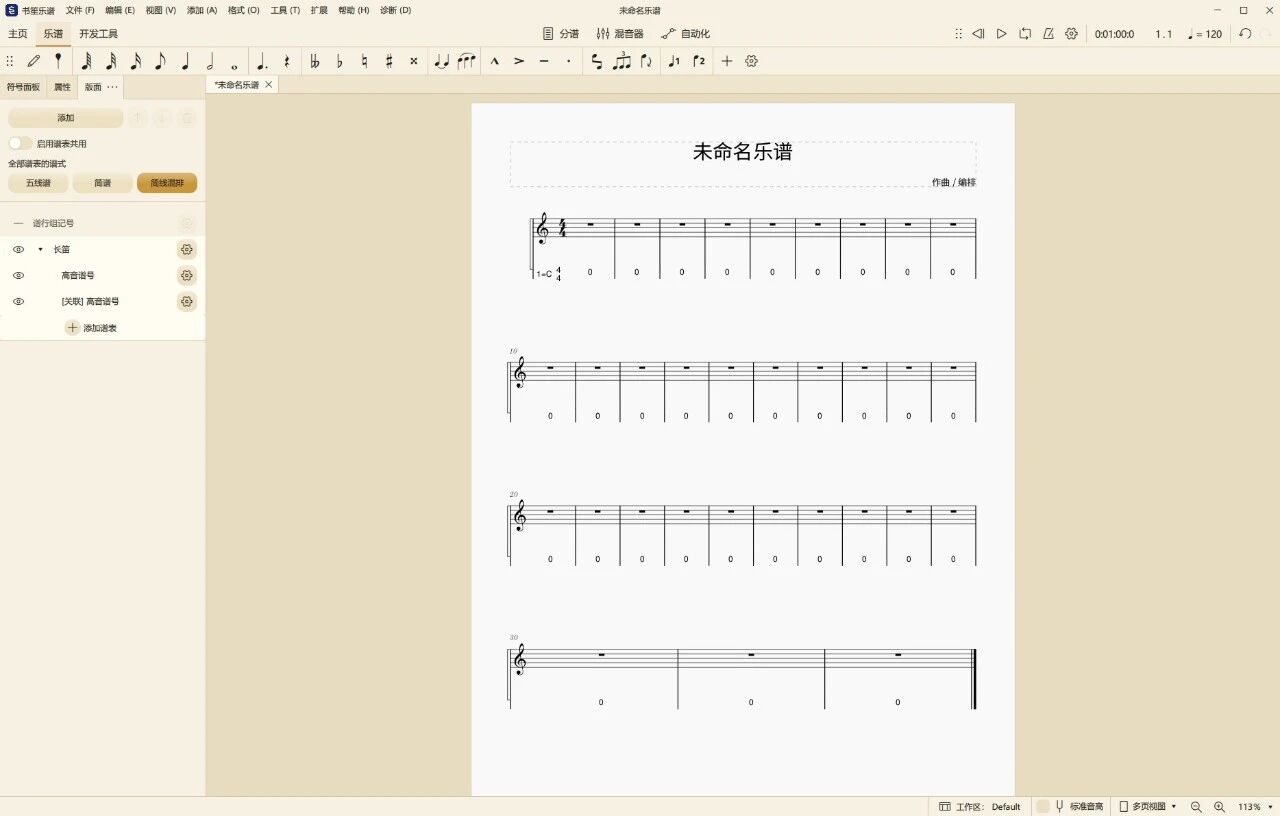Click the 添加 button in the panel
This screenshot has width=1280, height=816.
point(66,118)
